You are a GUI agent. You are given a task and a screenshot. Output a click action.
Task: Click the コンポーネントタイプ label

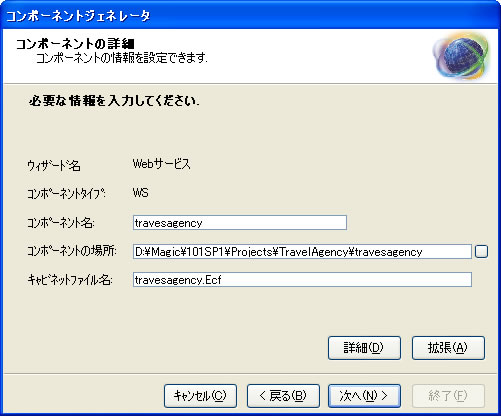coord(66,194)
